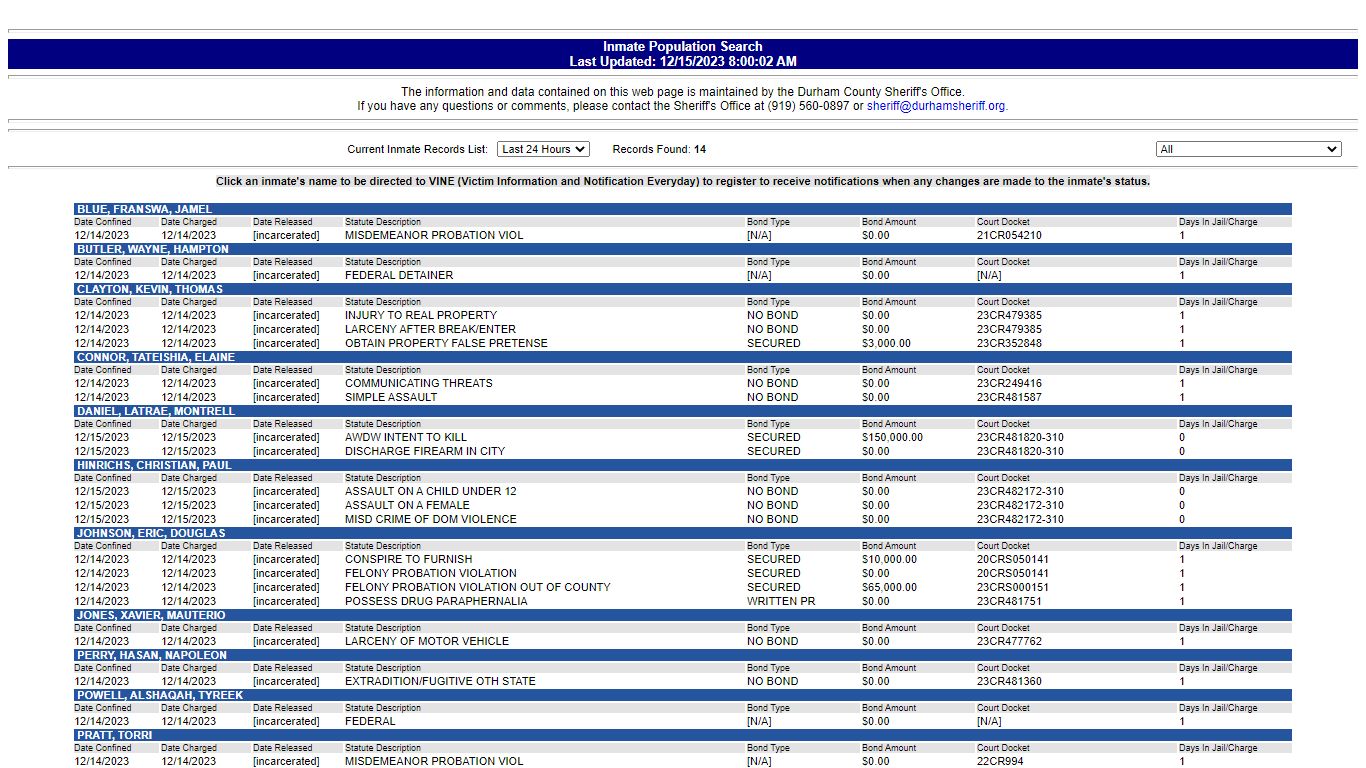Click the Current Inmate Records List label
The image size is (1366, 768).
(x=418, y=149)
